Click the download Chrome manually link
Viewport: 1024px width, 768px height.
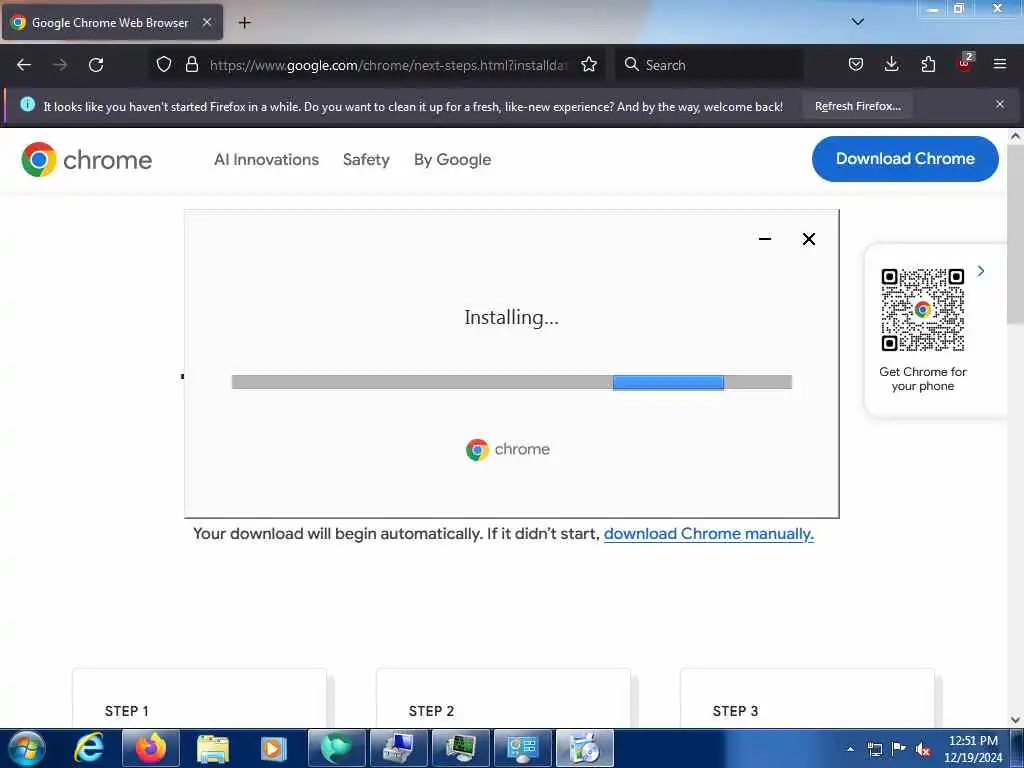709,534
